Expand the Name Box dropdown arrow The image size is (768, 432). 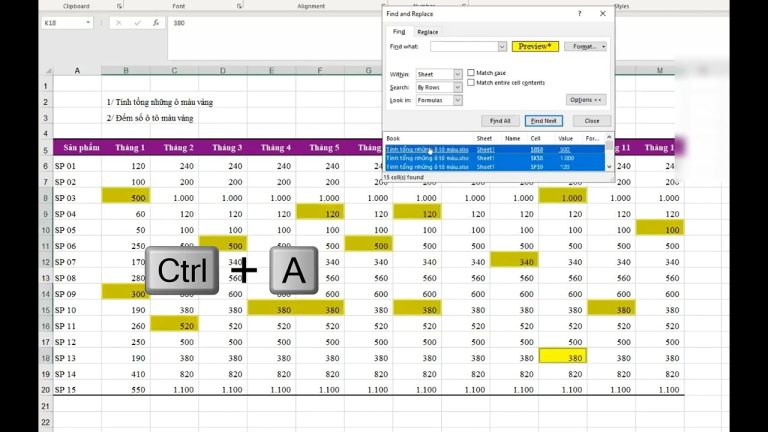(88, 23)
